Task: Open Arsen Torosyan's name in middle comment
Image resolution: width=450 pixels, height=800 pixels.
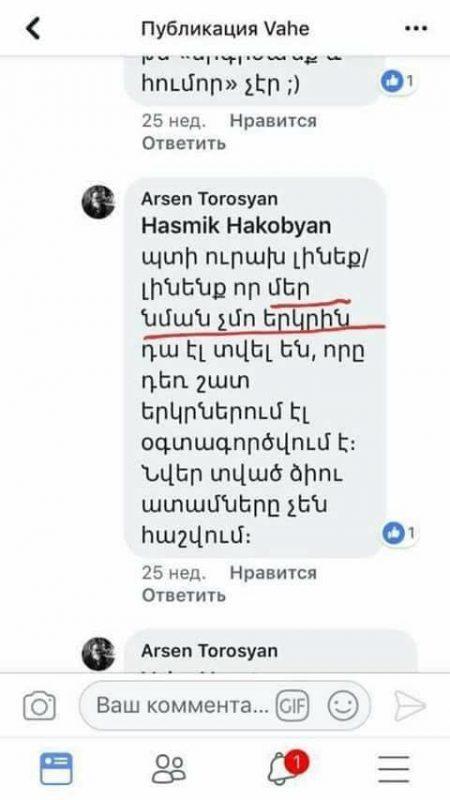Action: (210, 199)
